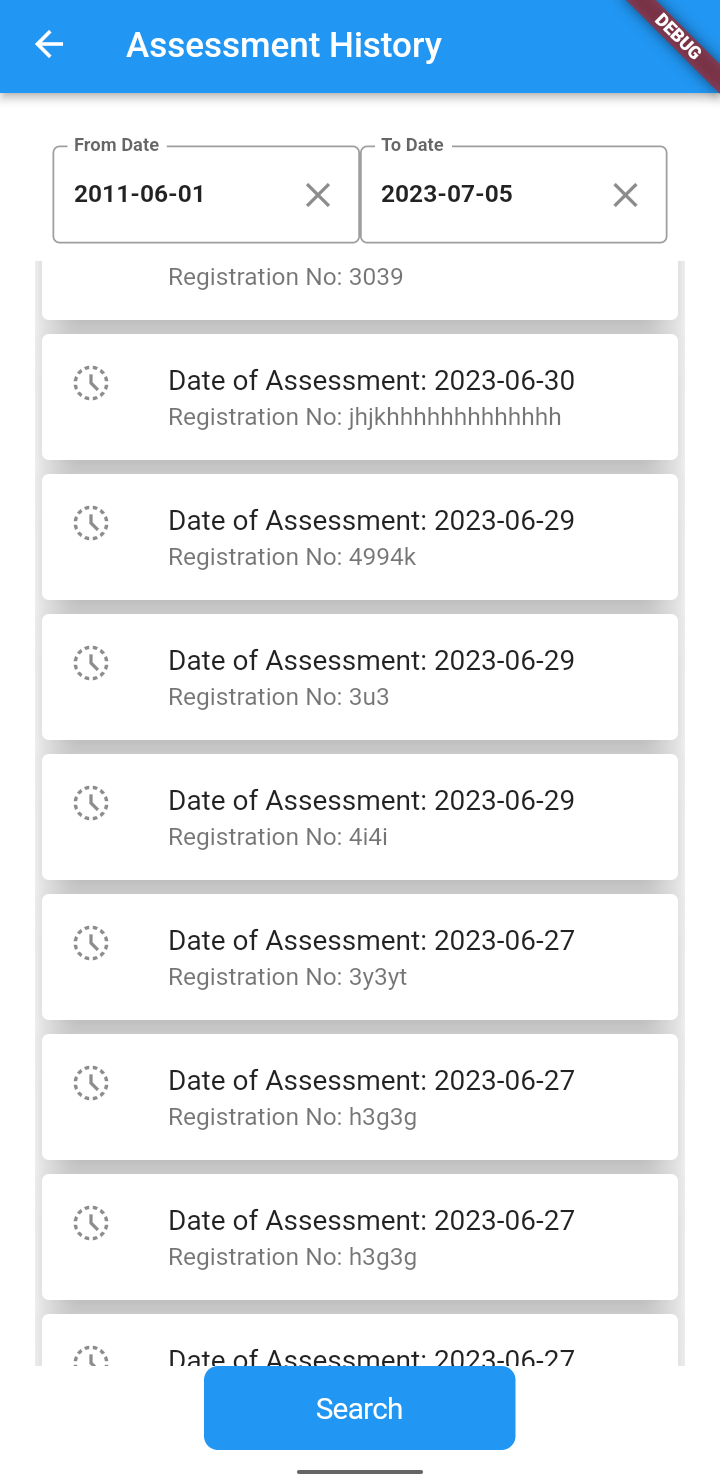Clear the From Date field
Screen dimensions: 720x1484
pos(318,195)
